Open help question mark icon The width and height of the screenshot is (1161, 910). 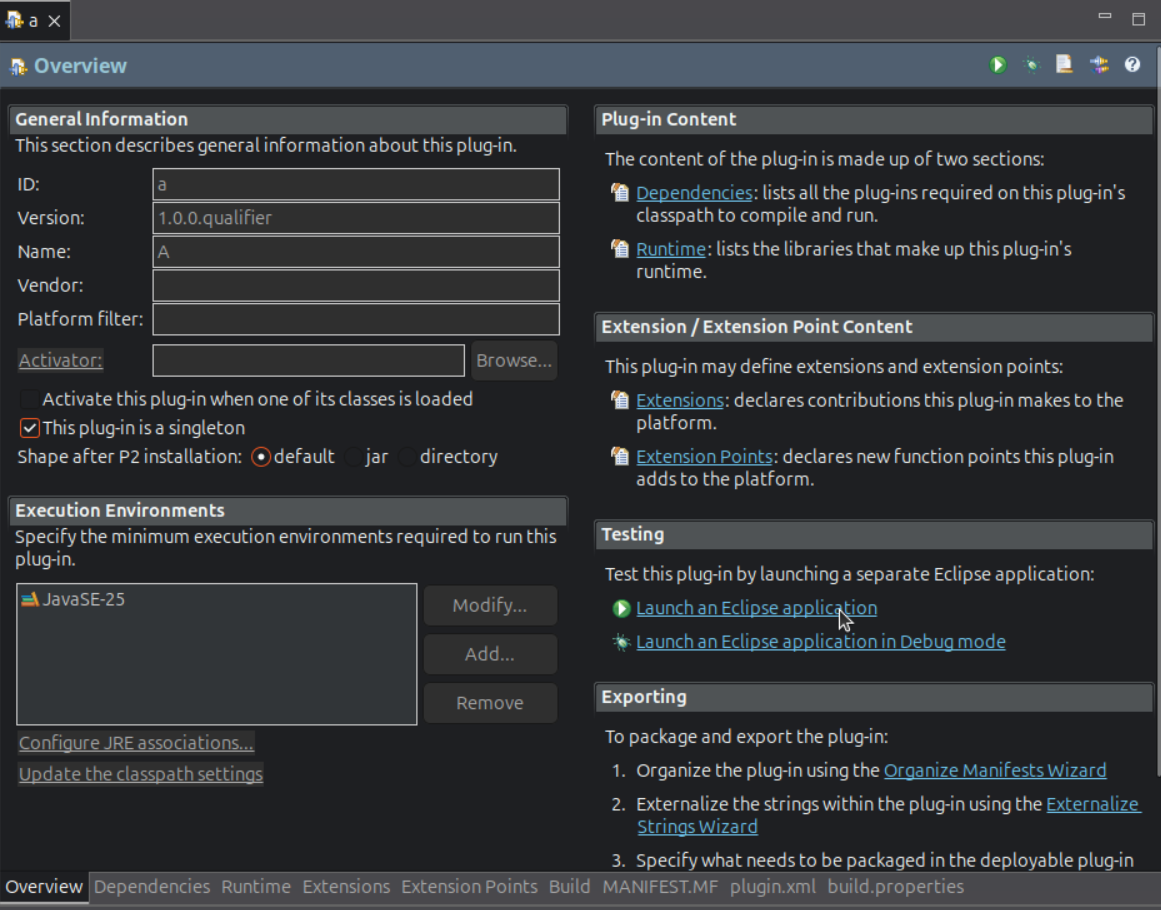tap(1132, 65)
